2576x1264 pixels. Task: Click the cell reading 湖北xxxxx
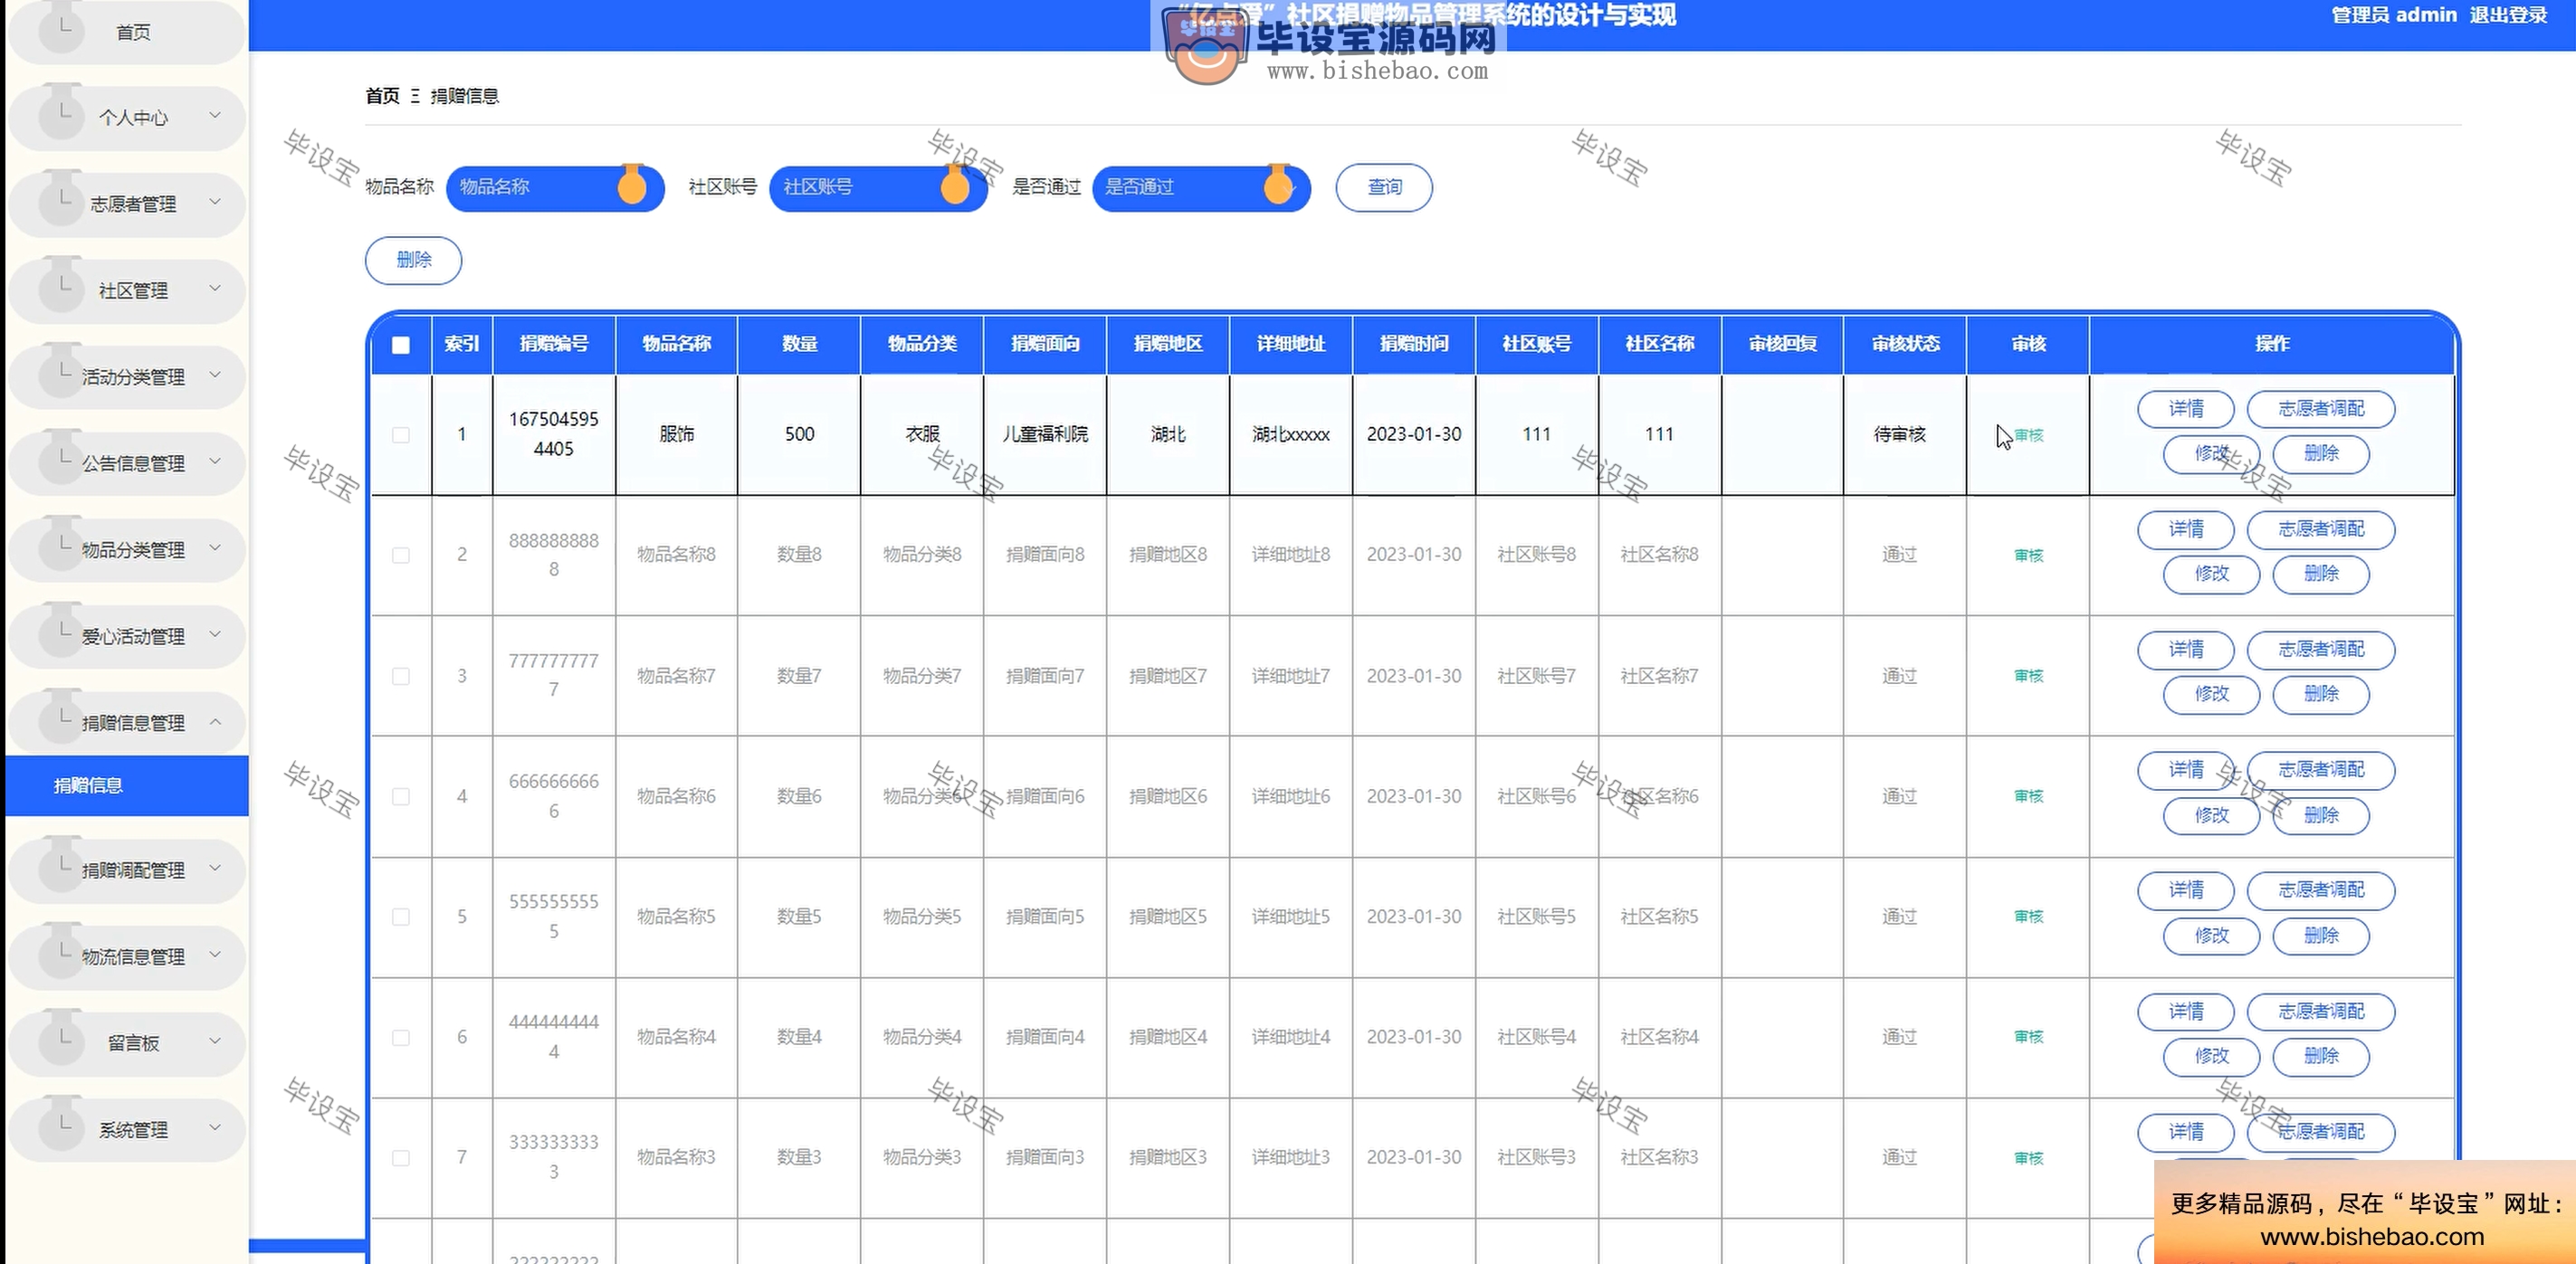pyautogui.click(x=1290, y=435)
